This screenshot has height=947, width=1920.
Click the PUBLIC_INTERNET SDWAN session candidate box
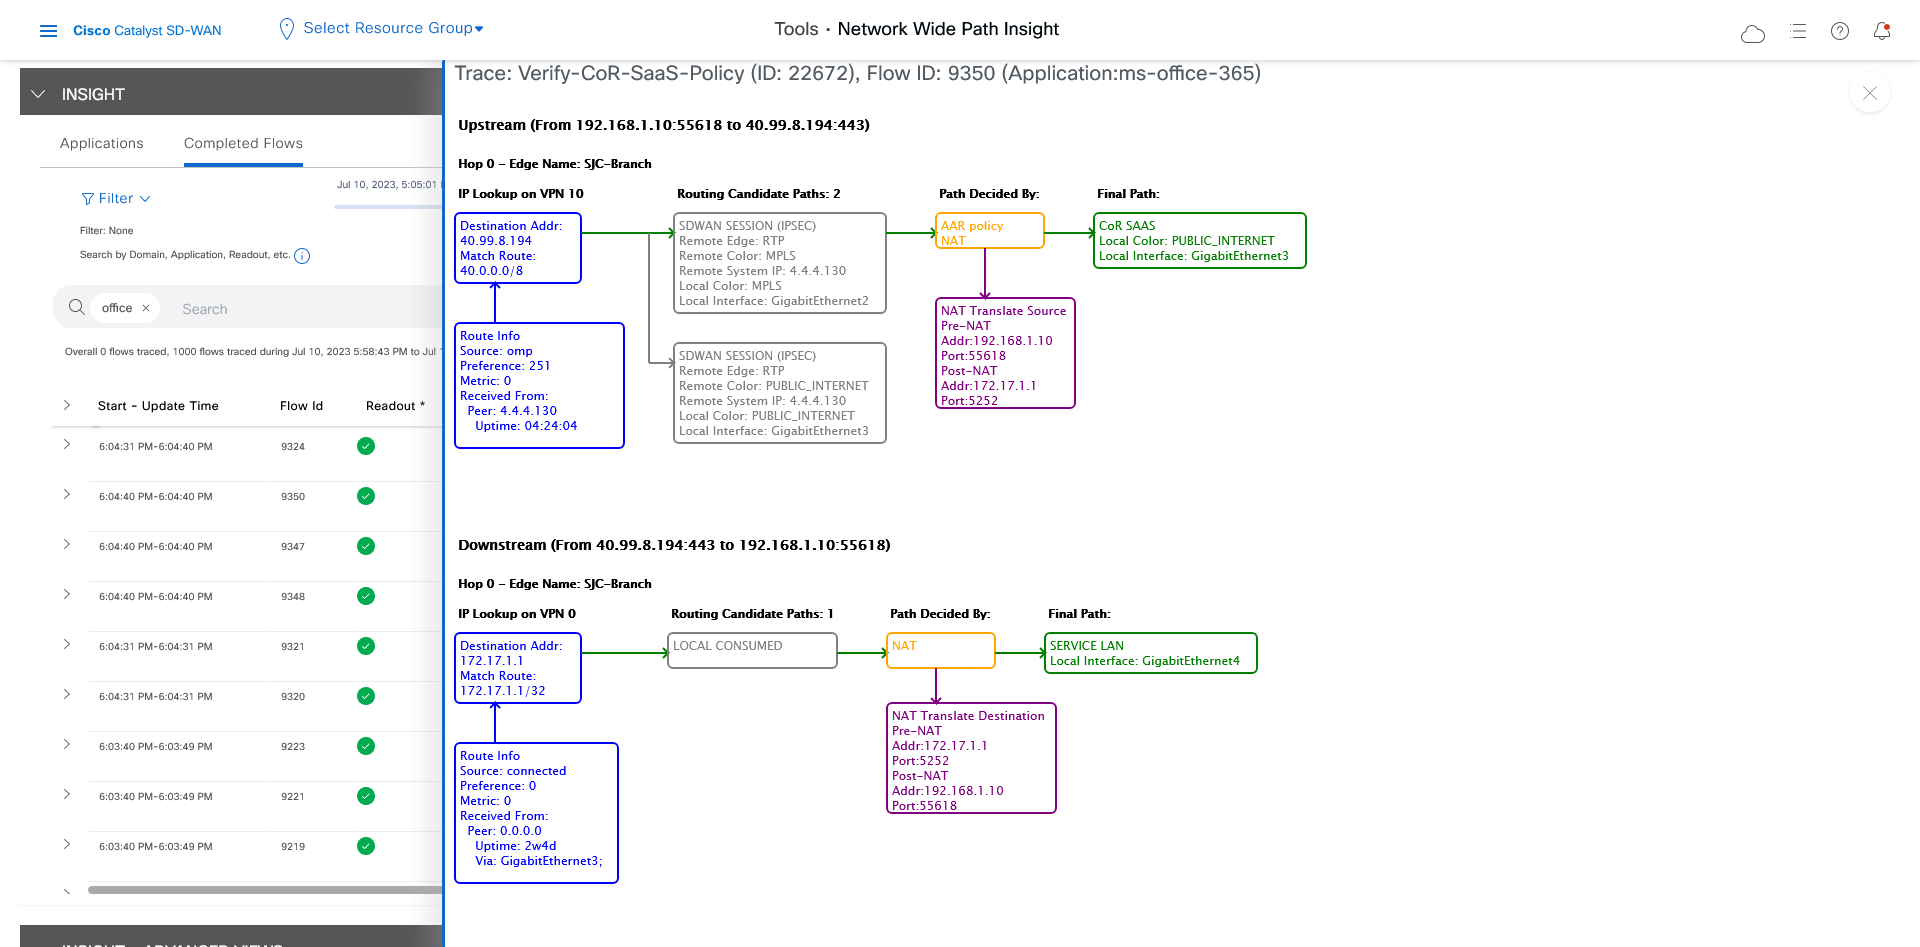pos(780,393)
